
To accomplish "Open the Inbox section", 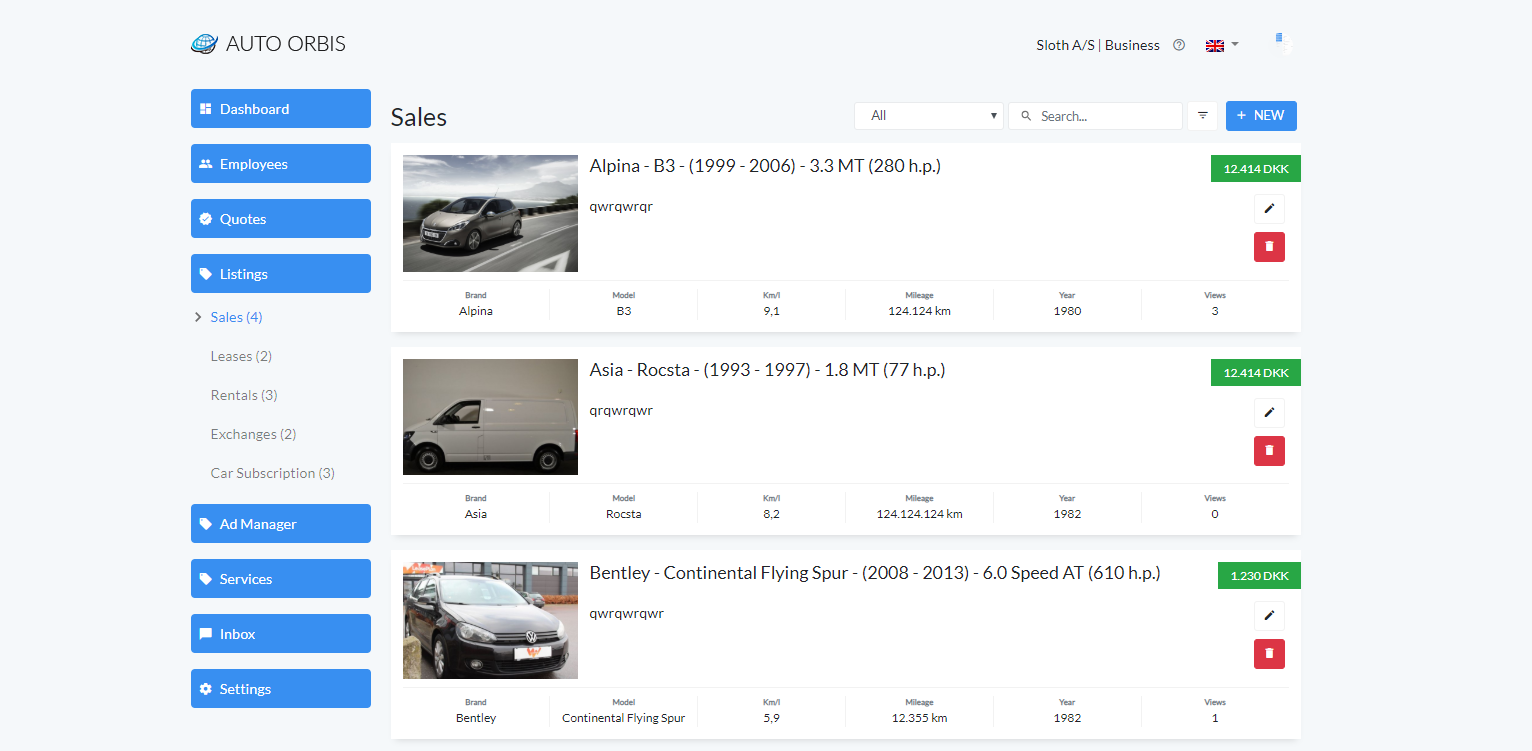I will point(281,634).
